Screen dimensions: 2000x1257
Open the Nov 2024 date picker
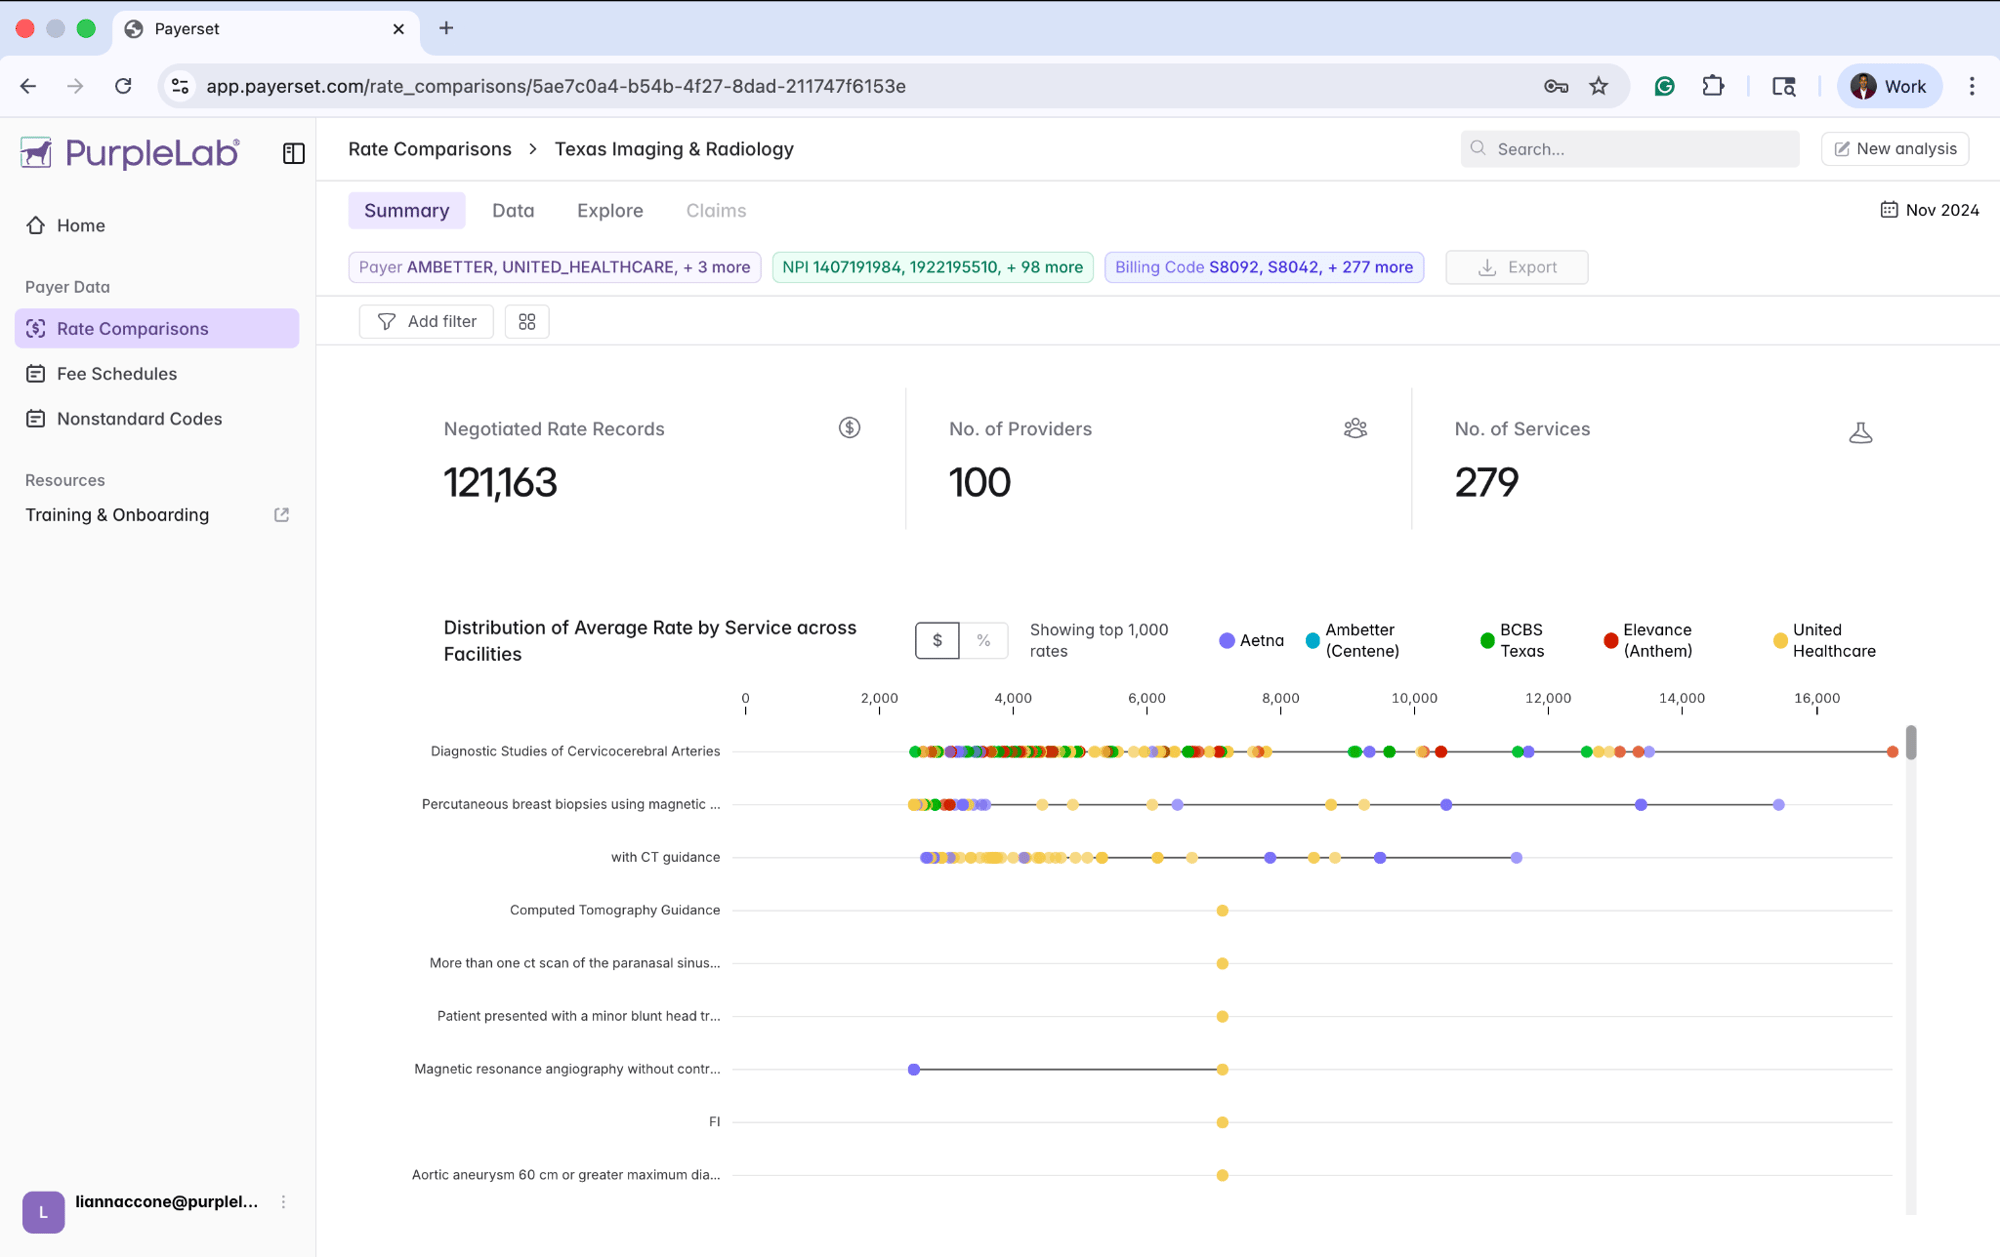click(x=1929, y=210)
